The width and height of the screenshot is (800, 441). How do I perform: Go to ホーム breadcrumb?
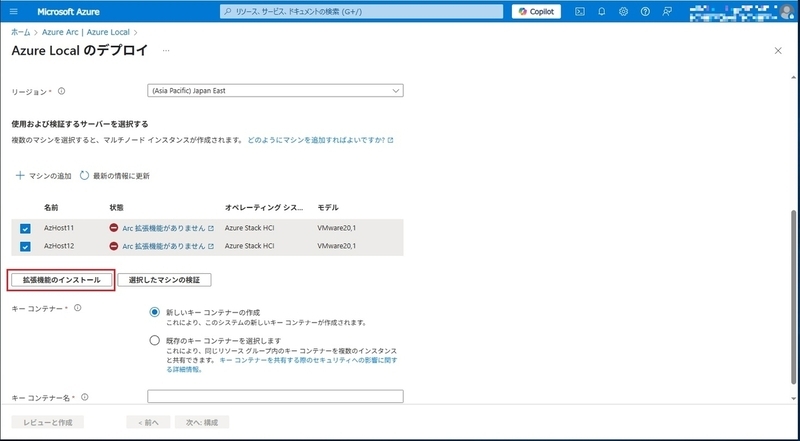(20, 32)
